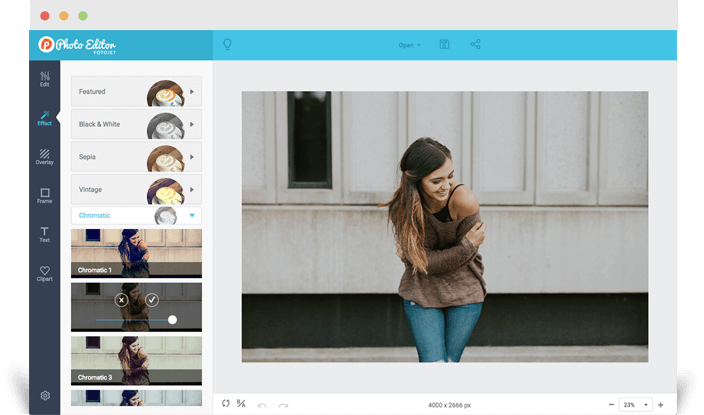Expand the Featured effects category
704x415 pixels.
click(x=136, y=92)
